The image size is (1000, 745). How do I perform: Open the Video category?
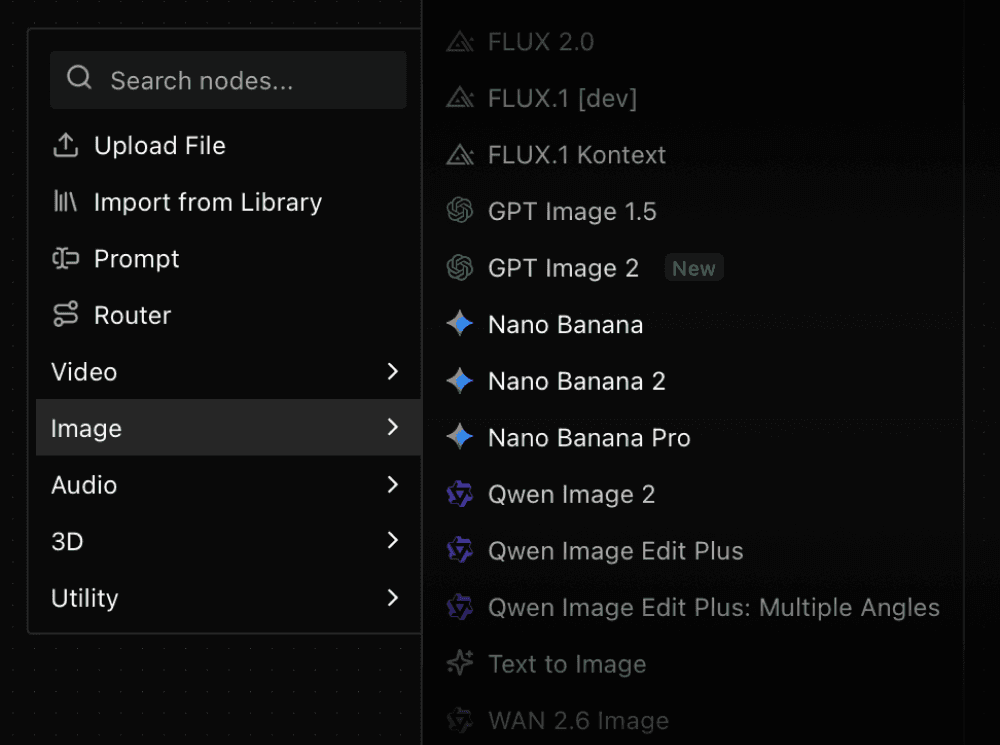point(228,371)
